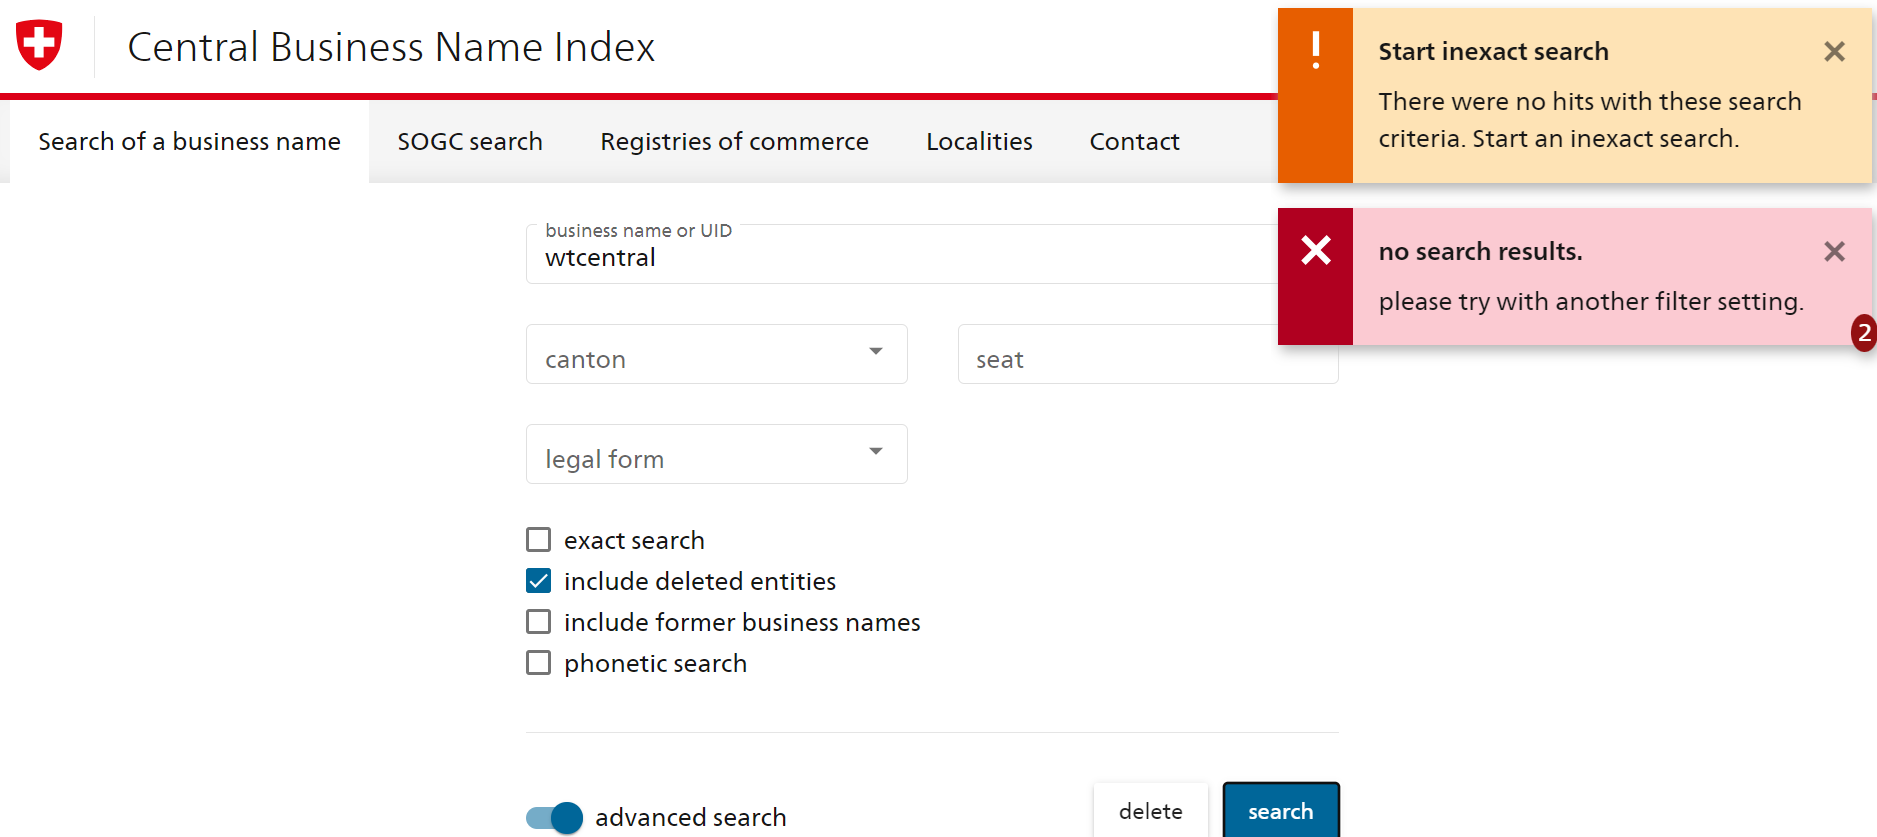Open the Registries of commerce tab
The height and width of the screenshot is (837, 1877).
pyautogui.click(x=734, y=142)
